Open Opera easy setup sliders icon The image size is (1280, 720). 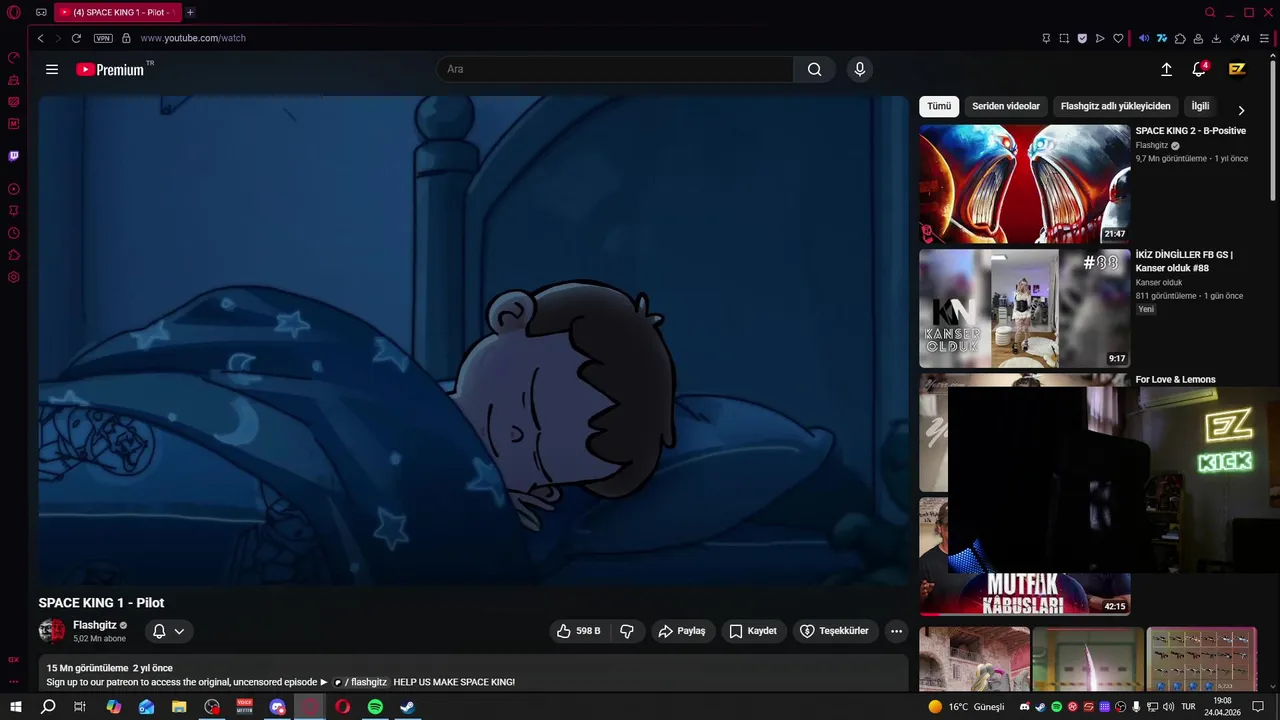pyautogui.click(x=1264, y=38)
